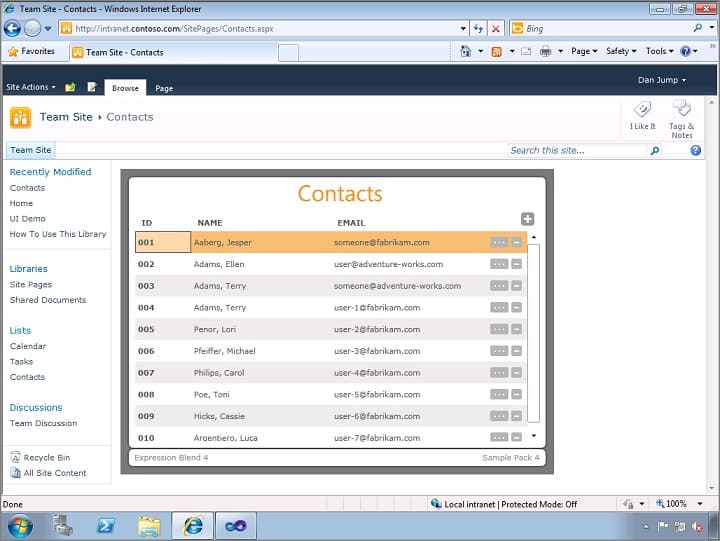Open the Tasks list link
This screenshot has height=541, width=720.
(22, 362)
